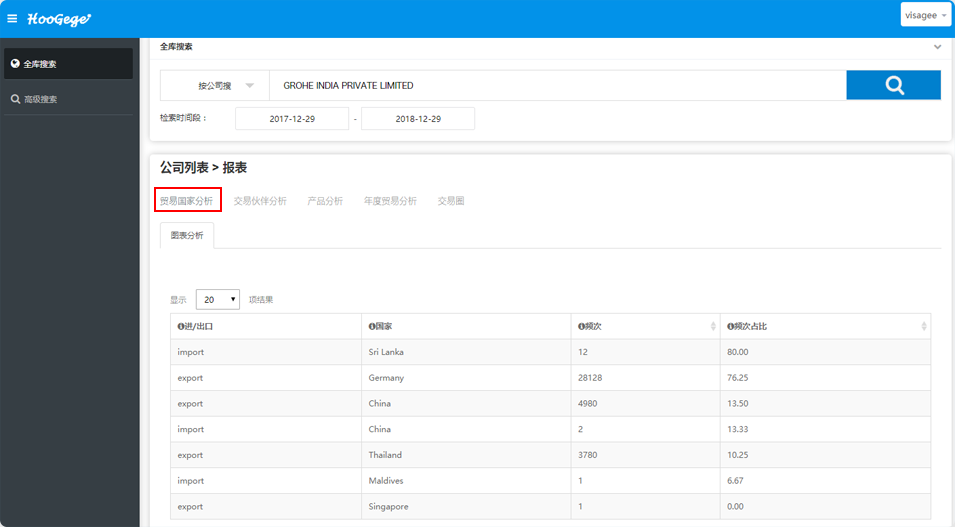Click the info icon beside 频次占比
Screen dimensions: 955x527
point(730,327)
